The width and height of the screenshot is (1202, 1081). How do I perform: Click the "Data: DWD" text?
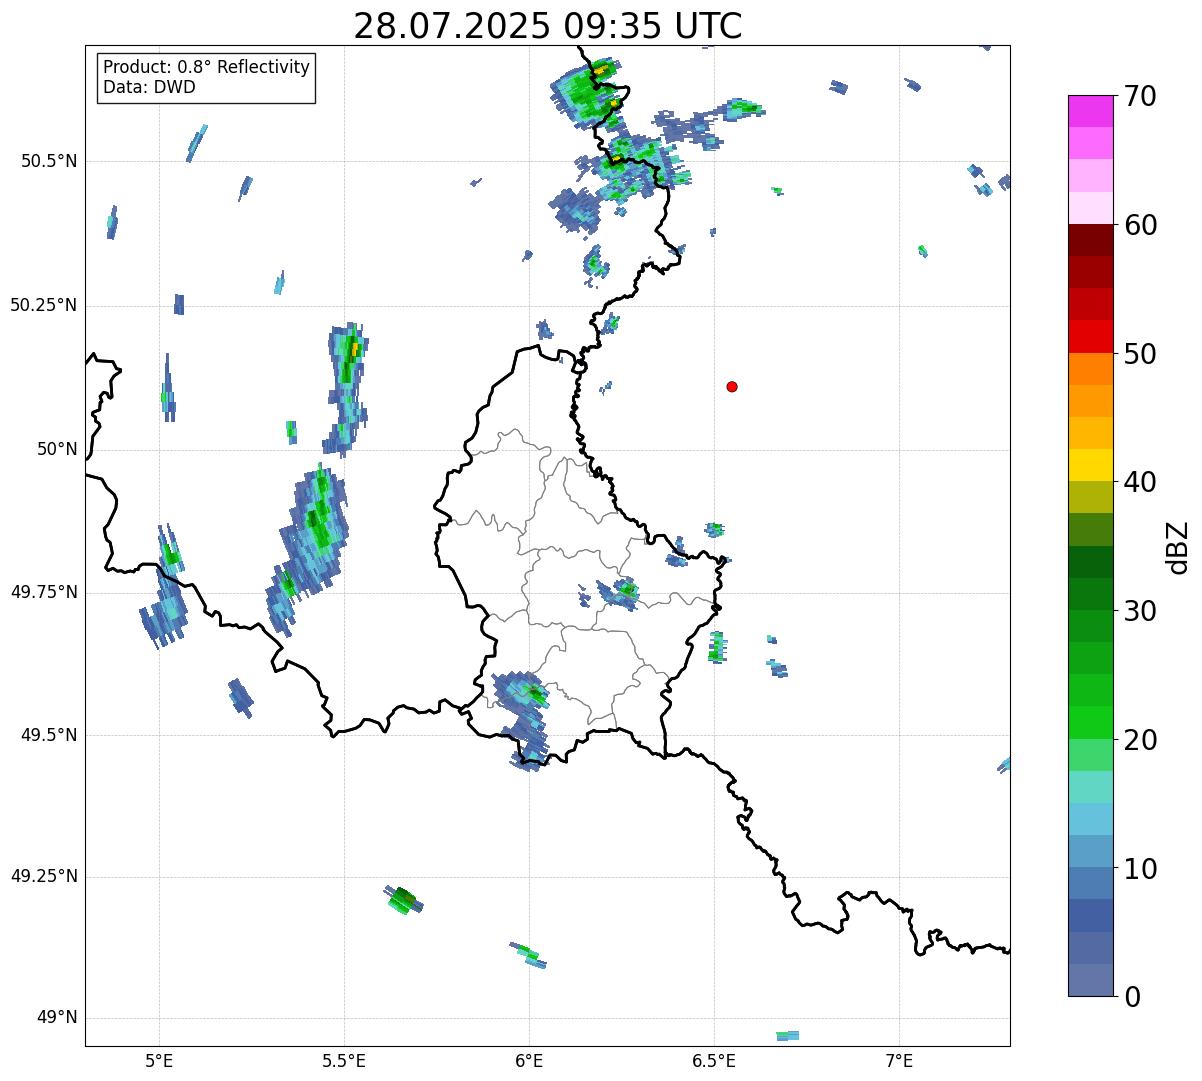tap(149, 87)
